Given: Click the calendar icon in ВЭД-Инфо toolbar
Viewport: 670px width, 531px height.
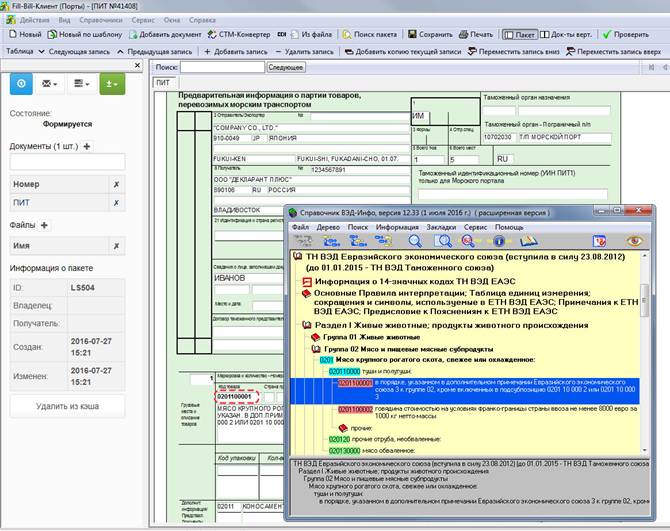Looking at the screenshot, I should (599, 241).
